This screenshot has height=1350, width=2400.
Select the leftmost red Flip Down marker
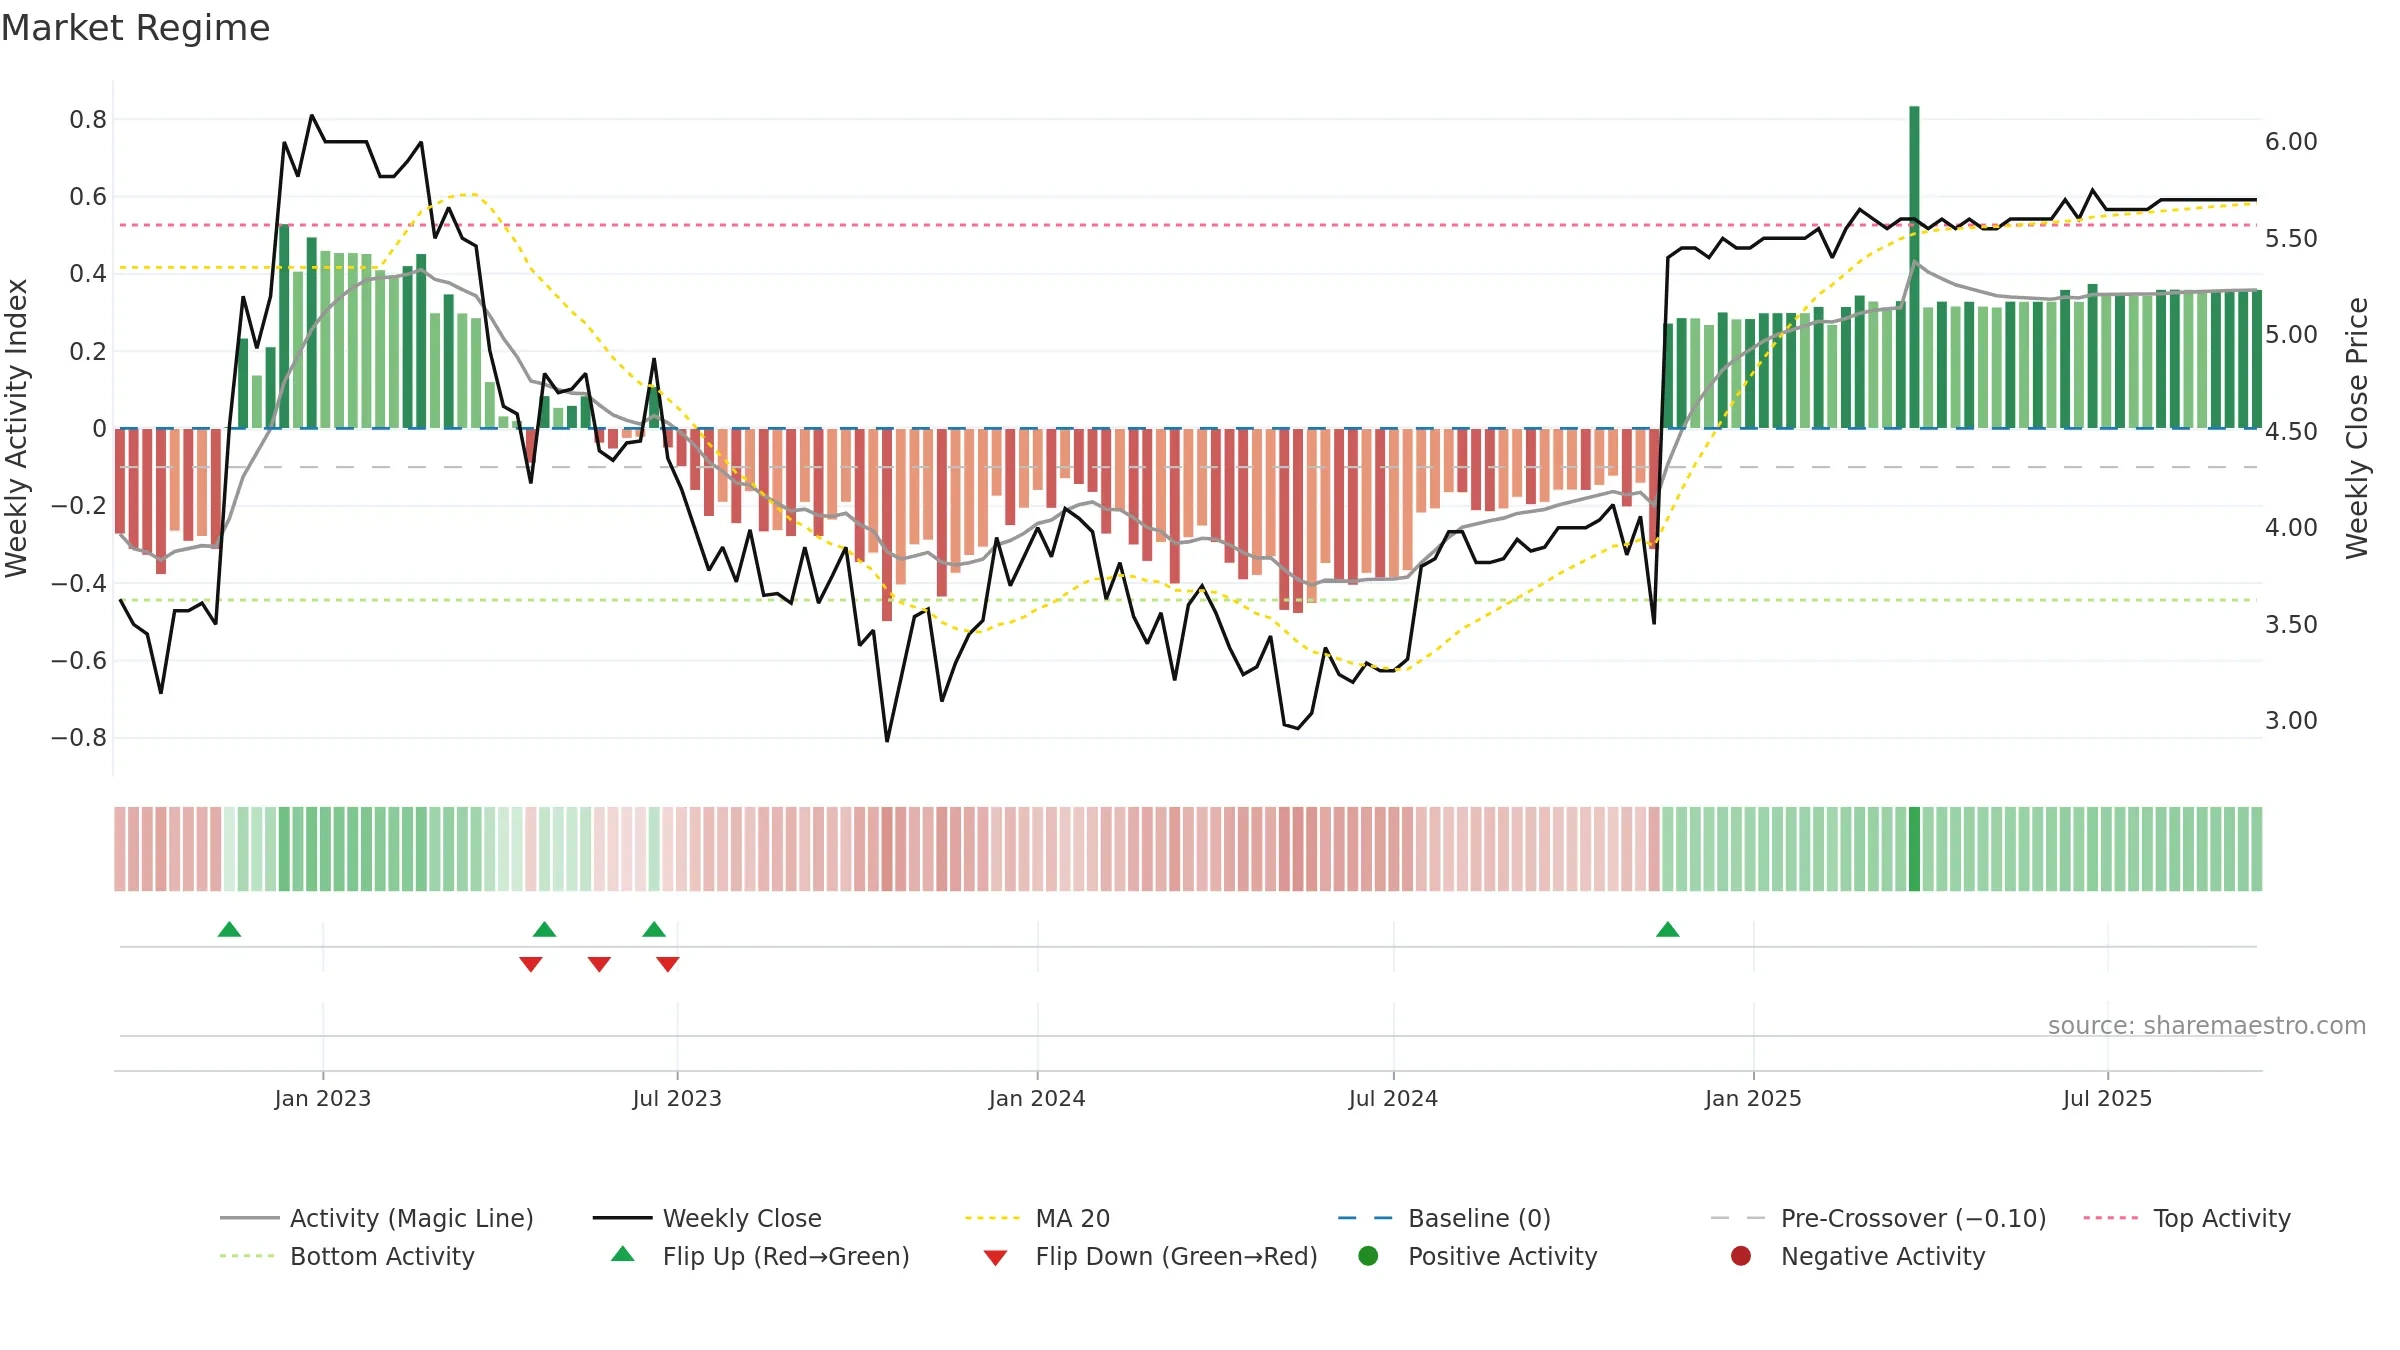tap(531, 964)
